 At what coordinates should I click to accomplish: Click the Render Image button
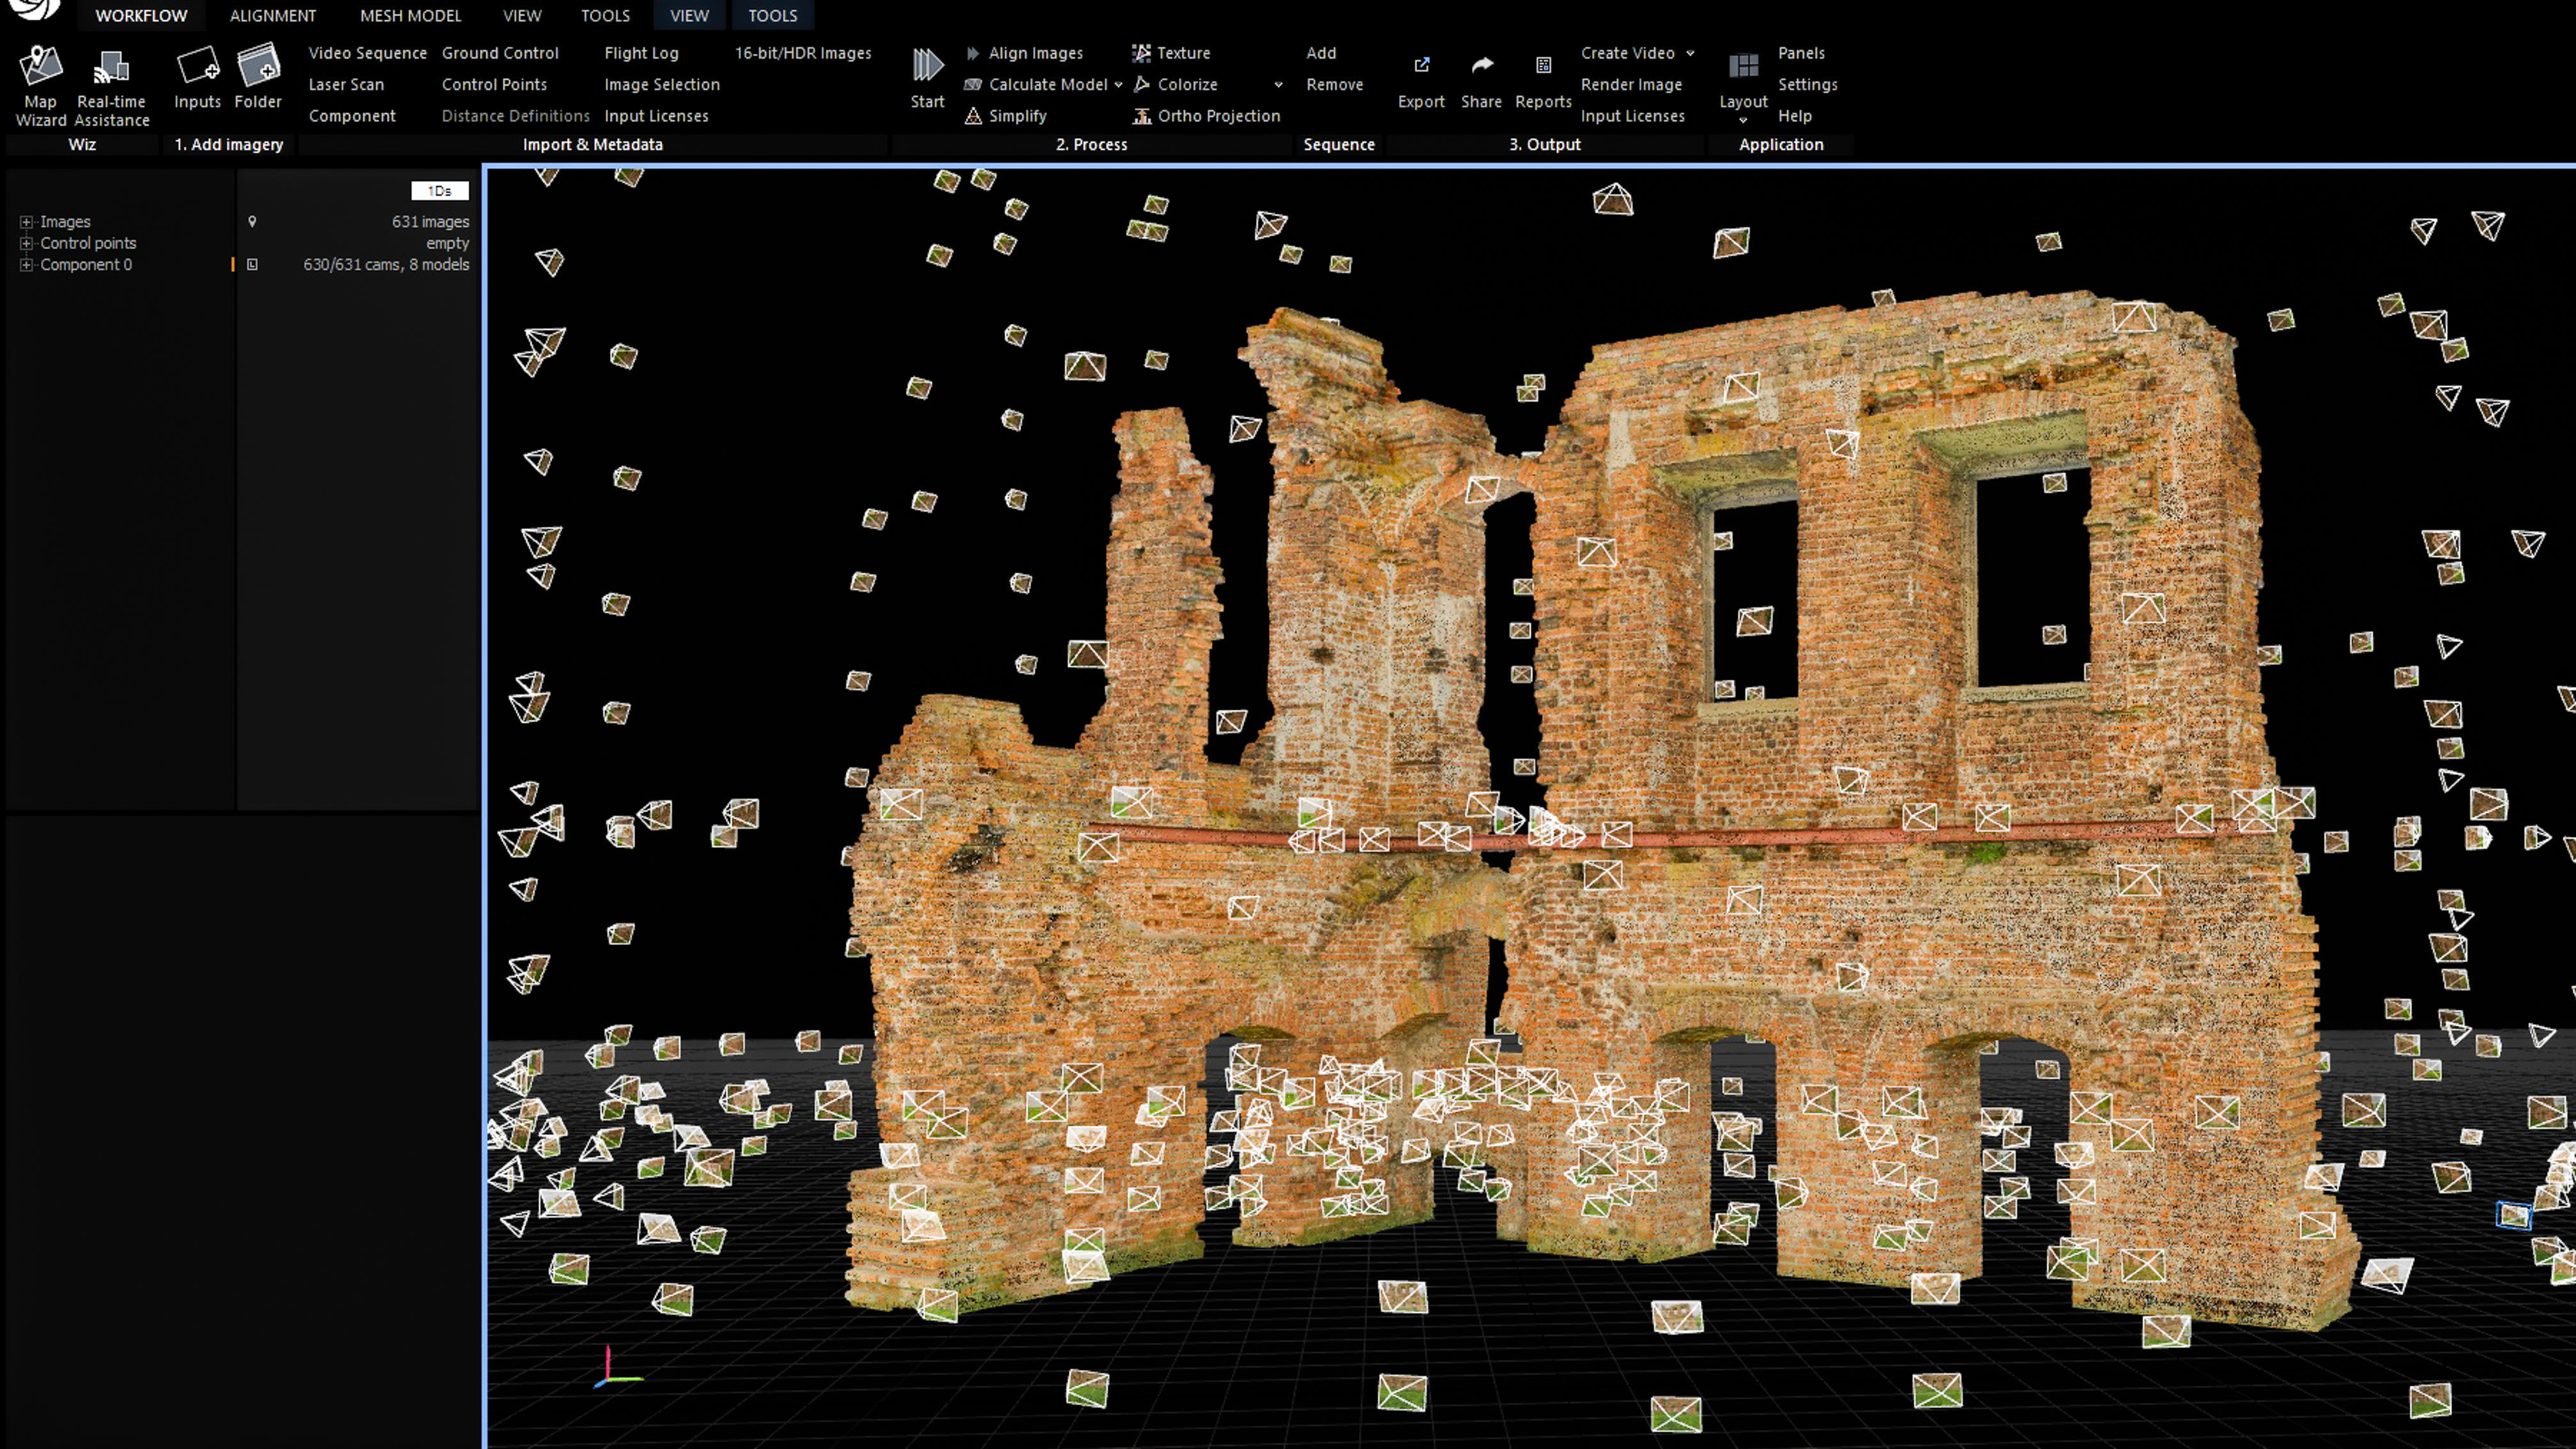click(1631, 85)
